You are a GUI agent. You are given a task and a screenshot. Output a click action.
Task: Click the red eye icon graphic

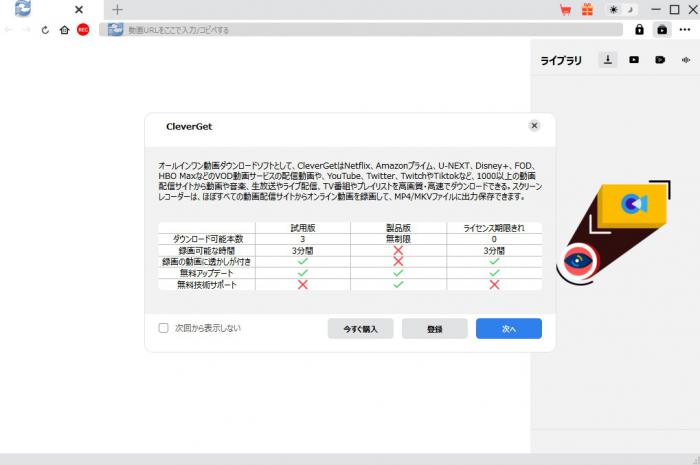tap(578, 262)
